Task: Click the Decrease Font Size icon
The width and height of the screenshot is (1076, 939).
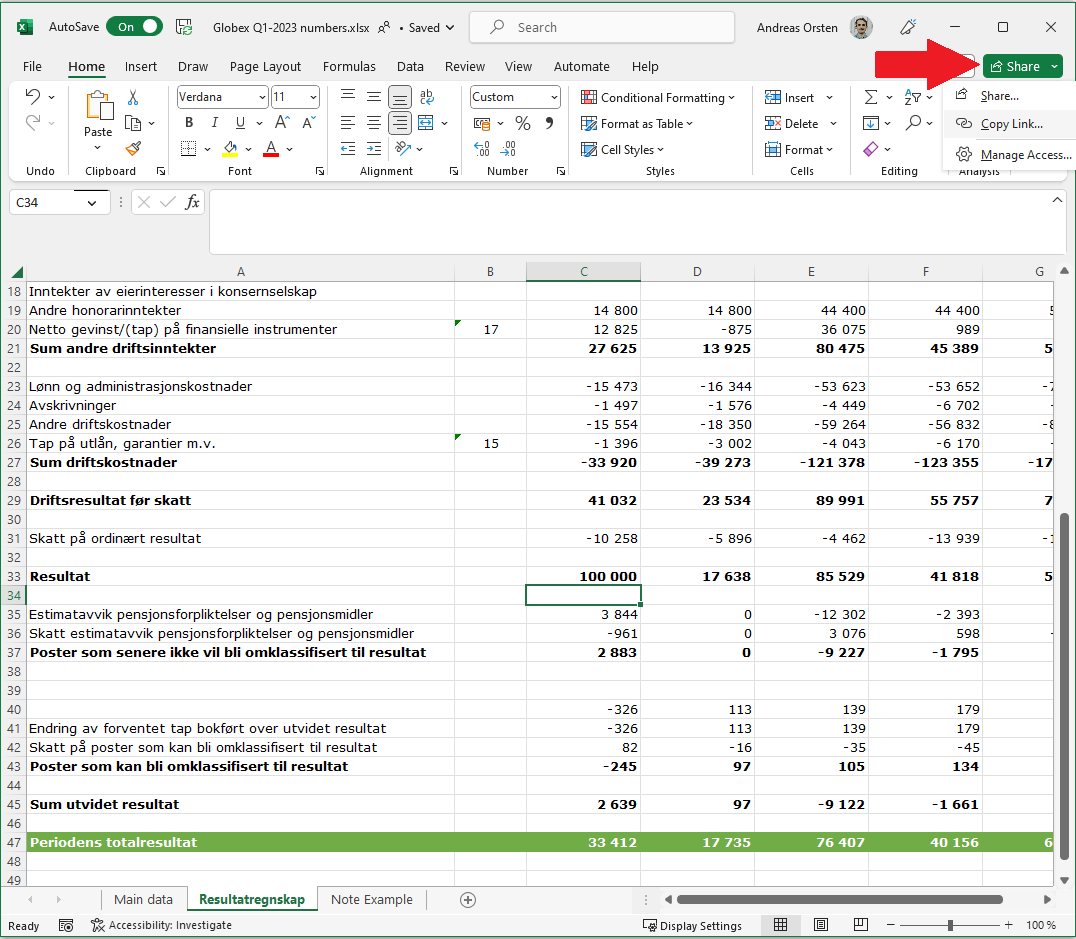Action: (x=308, y=123)
